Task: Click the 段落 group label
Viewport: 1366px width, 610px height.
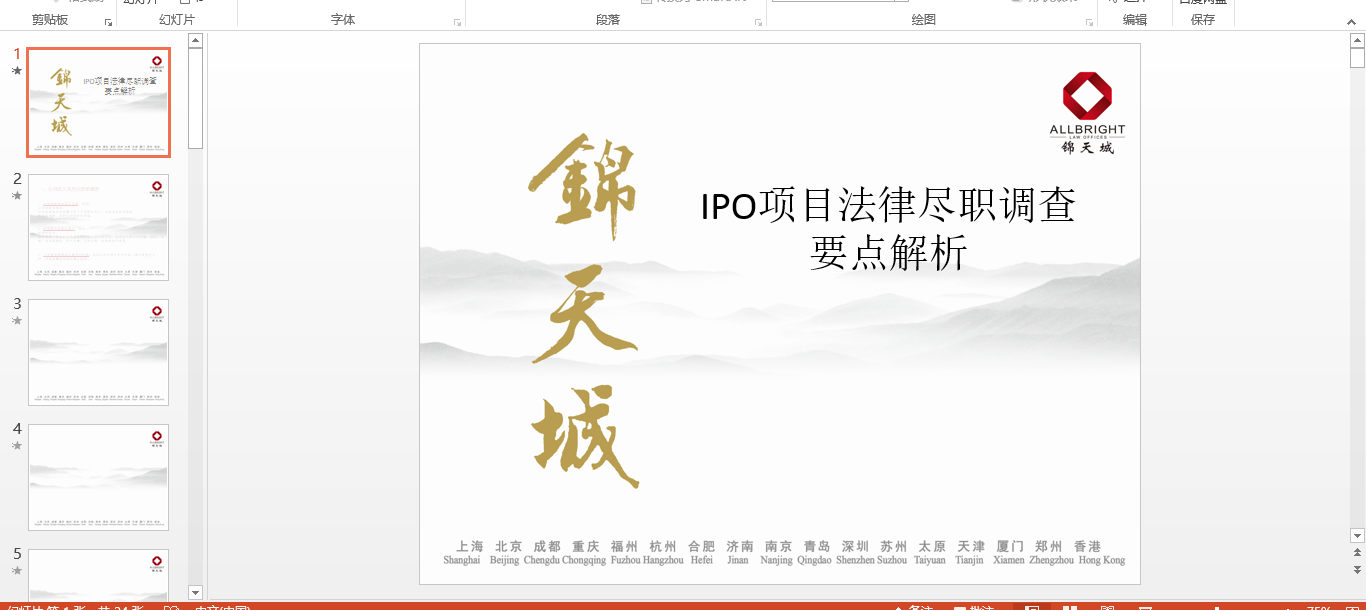Action: [x=608, y=20]
